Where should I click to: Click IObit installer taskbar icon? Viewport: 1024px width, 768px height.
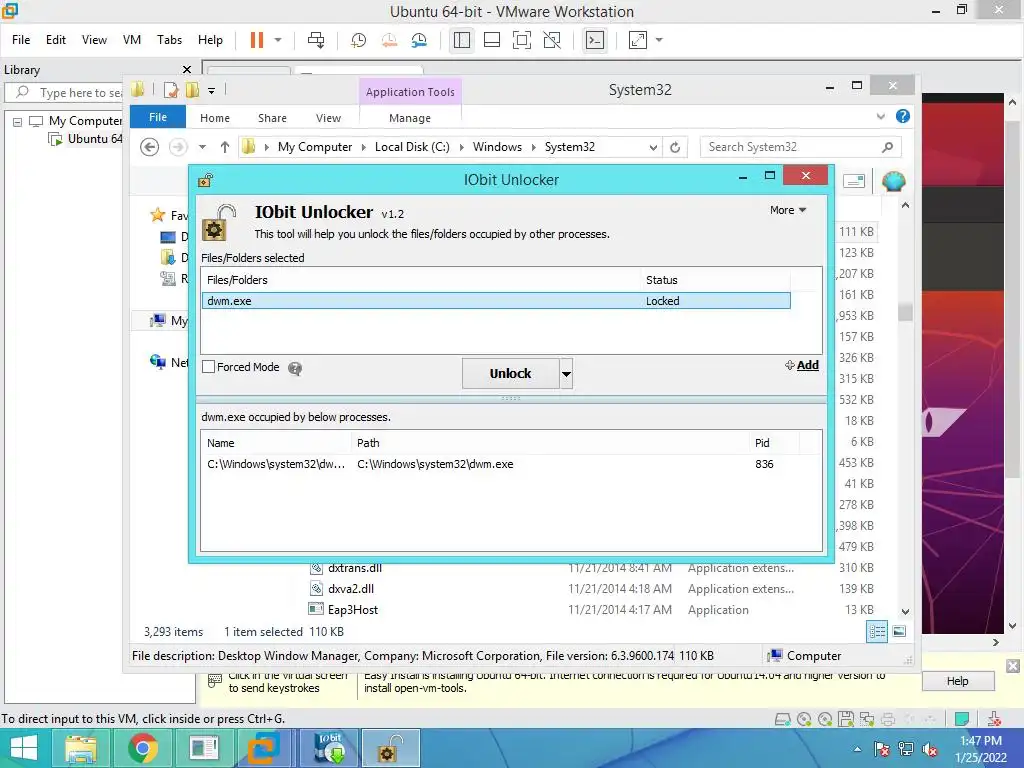click(x=329, y=748)
